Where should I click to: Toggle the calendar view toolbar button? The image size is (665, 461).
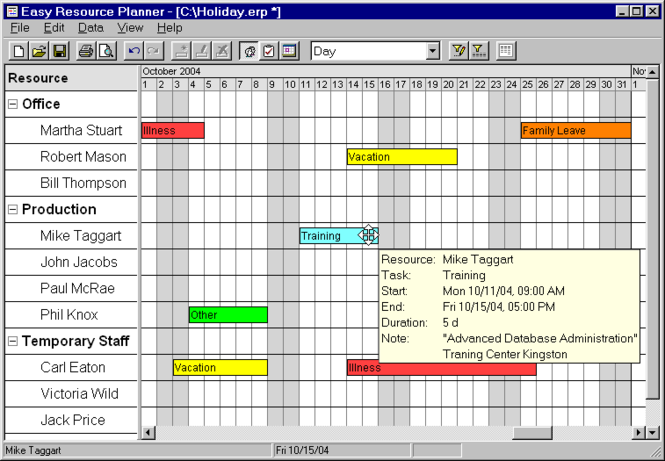coord(289,51)
